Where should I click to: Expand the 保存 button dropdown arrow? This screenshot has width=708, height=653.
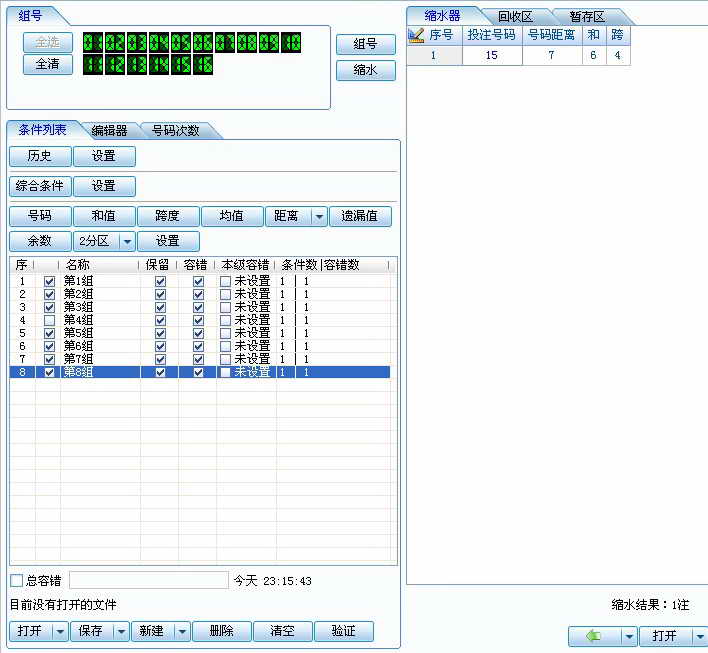pos(120,632)
